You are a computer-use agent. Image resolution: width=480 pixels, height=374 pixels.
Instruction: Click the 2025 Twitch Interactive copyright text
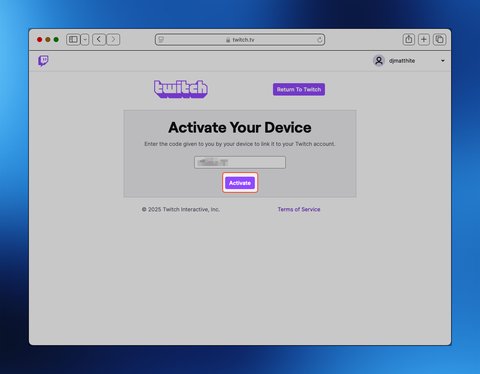pos(181,209)
